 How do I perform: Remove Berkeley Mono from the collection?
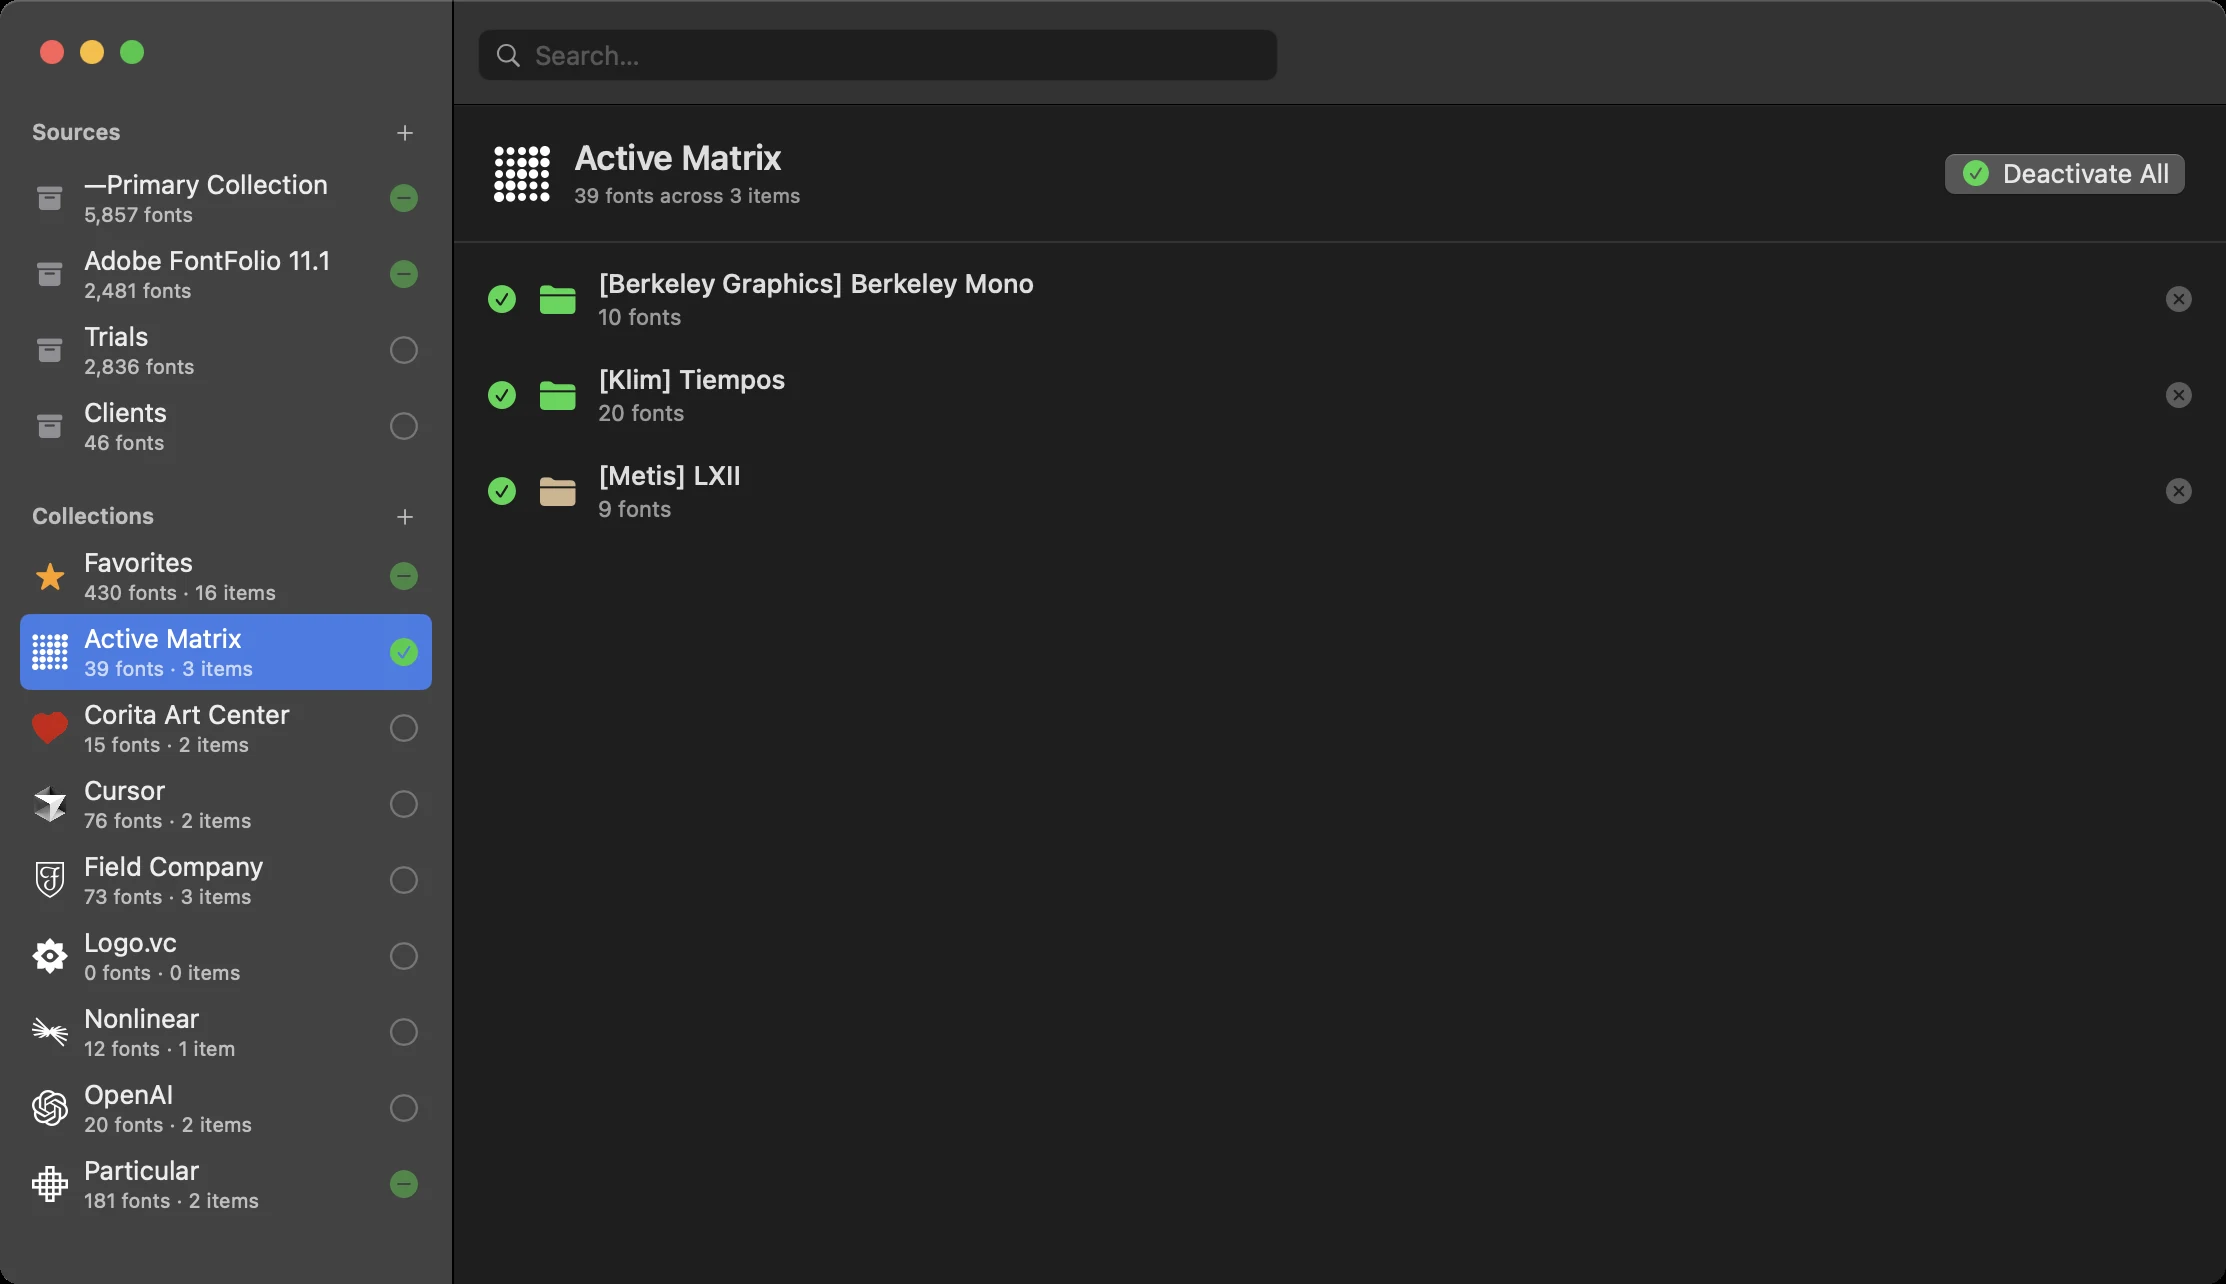point(2178,299)
